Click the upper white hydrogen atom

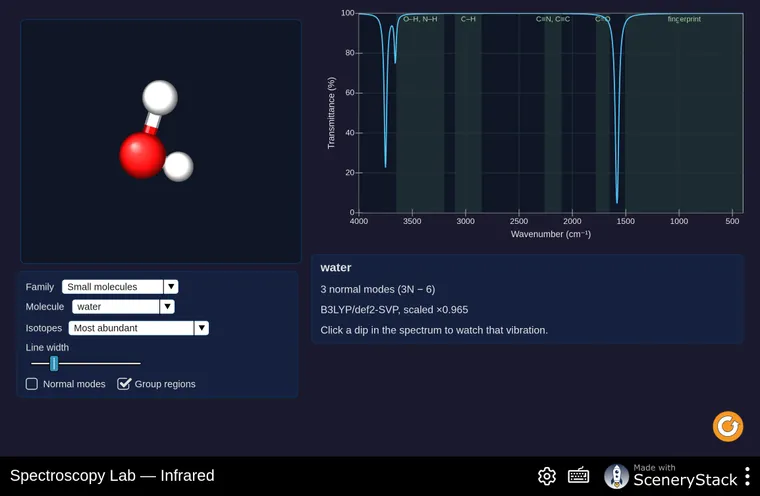[x=160, y=97]
